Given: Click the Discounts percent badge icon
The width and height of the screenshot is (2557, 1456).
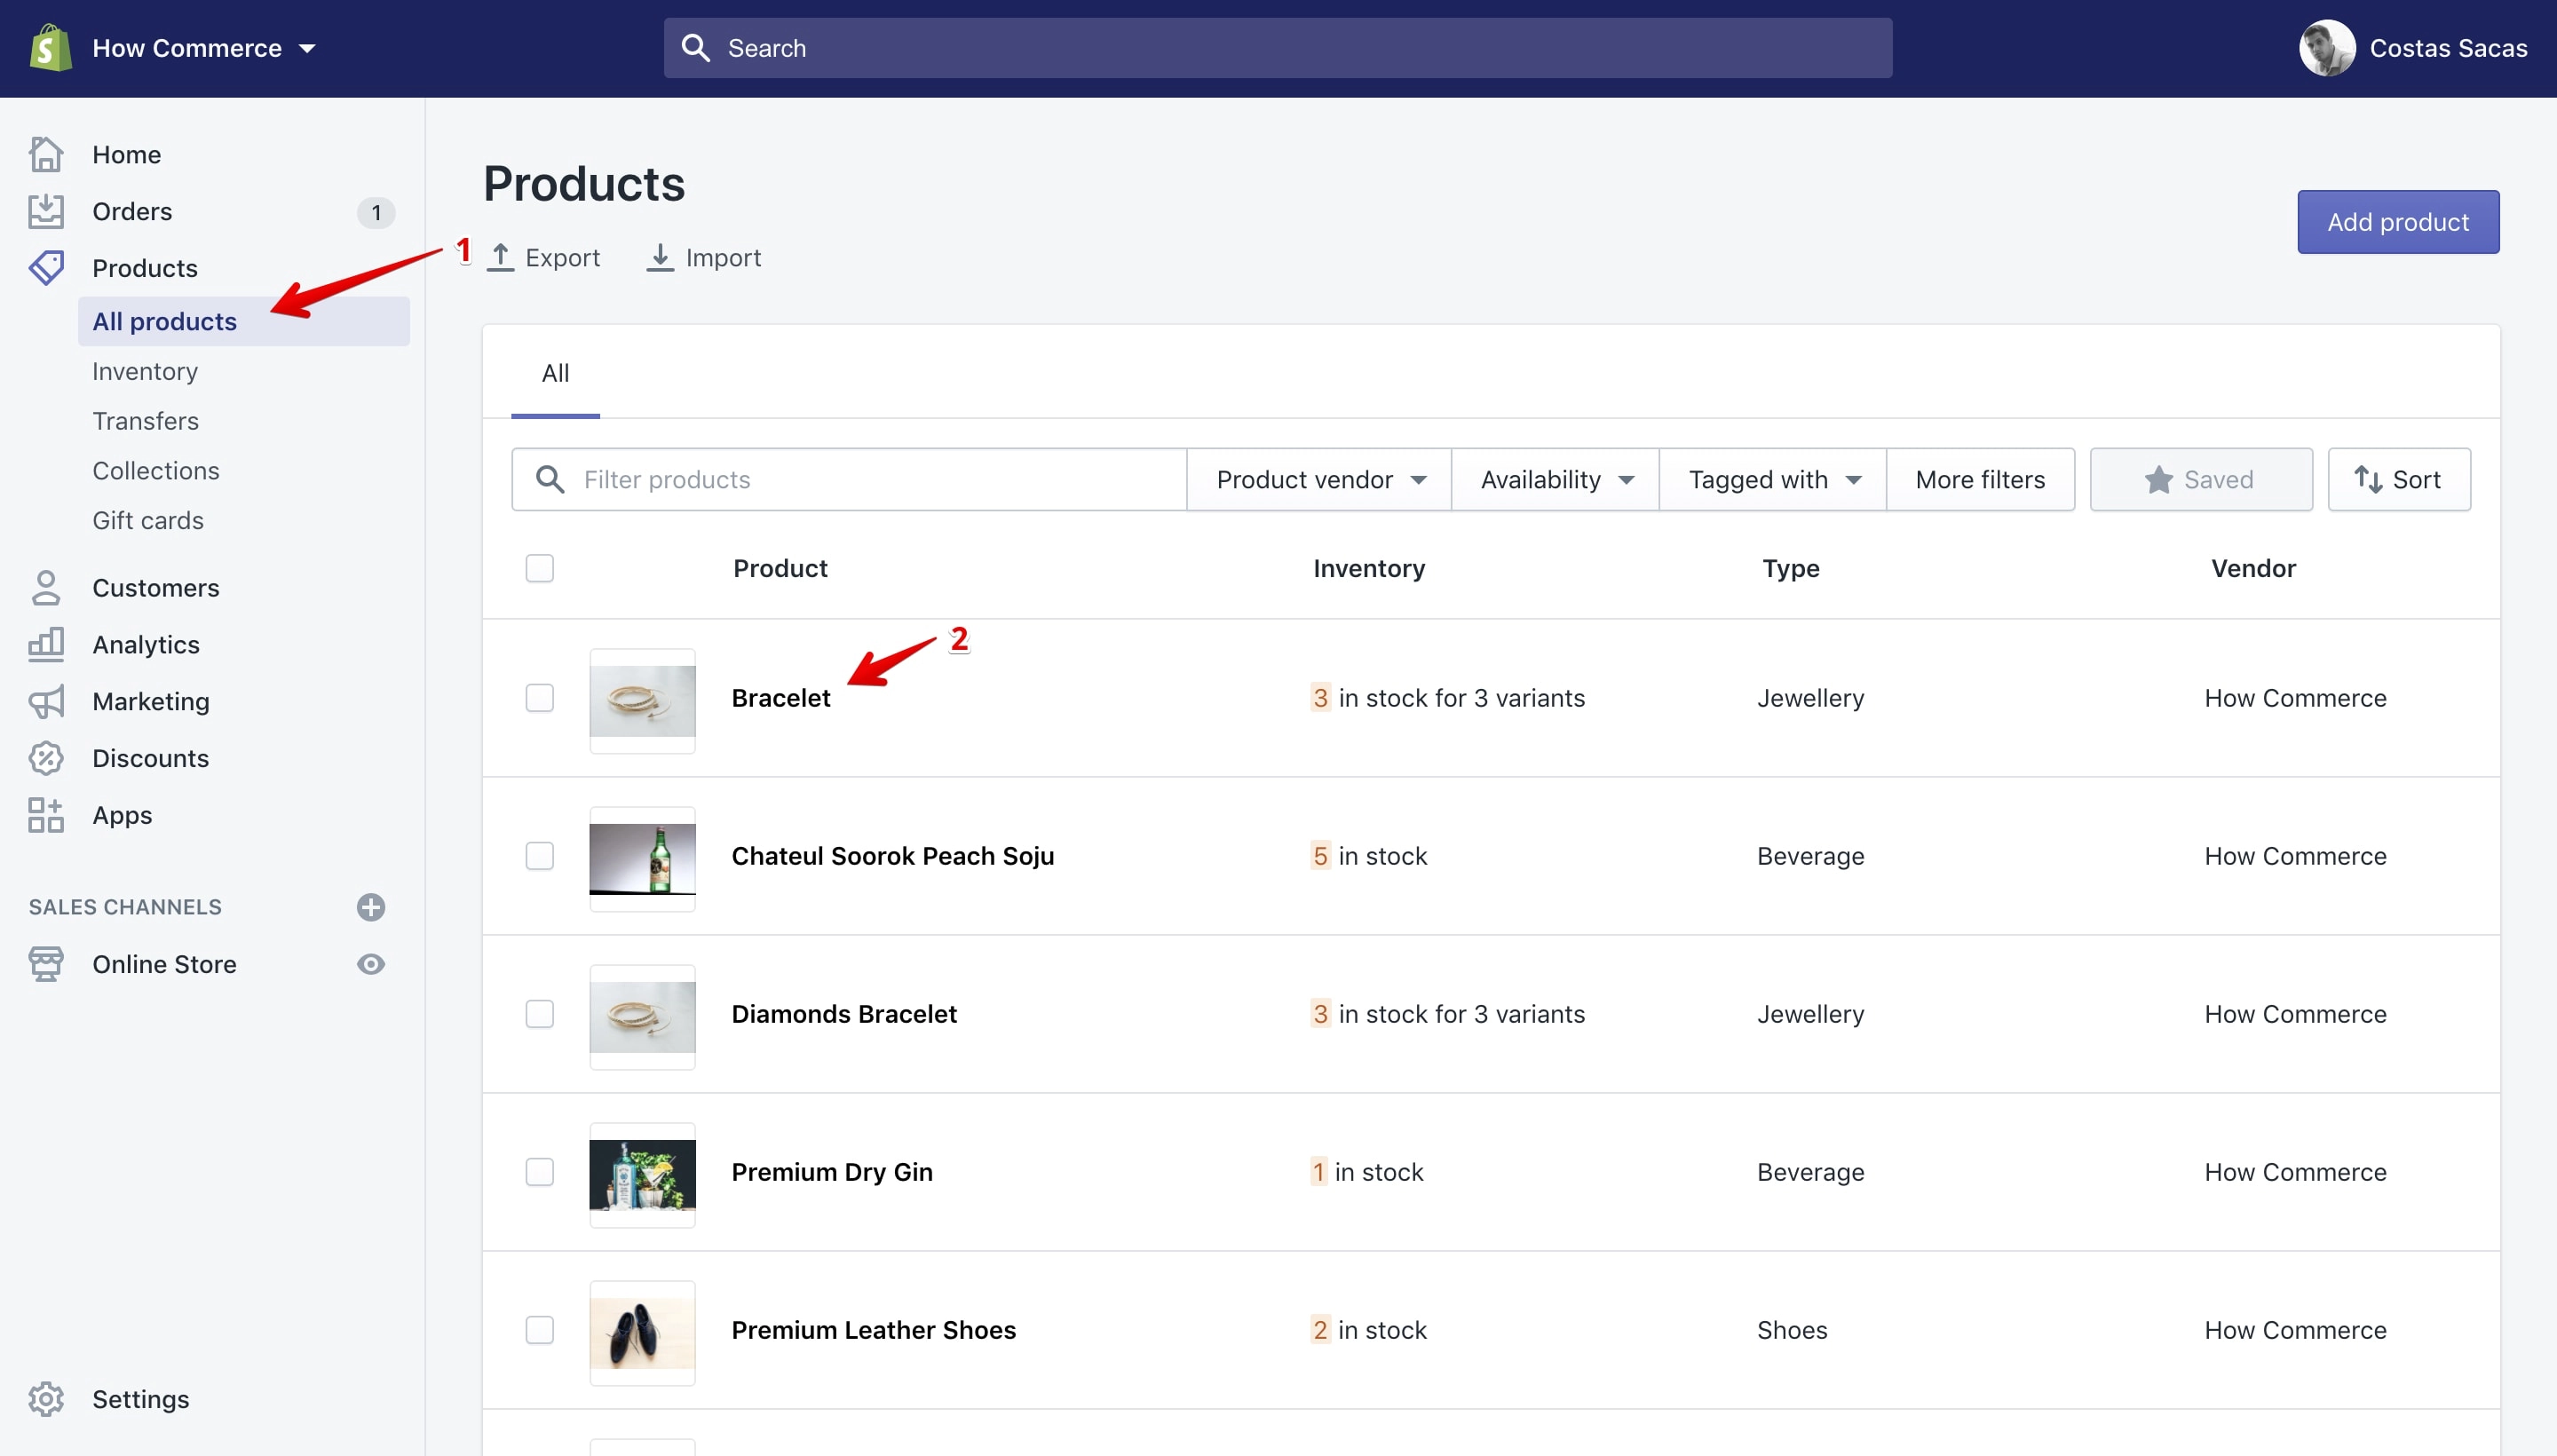Looking at the screenshot, I should [x=46, y=758].
